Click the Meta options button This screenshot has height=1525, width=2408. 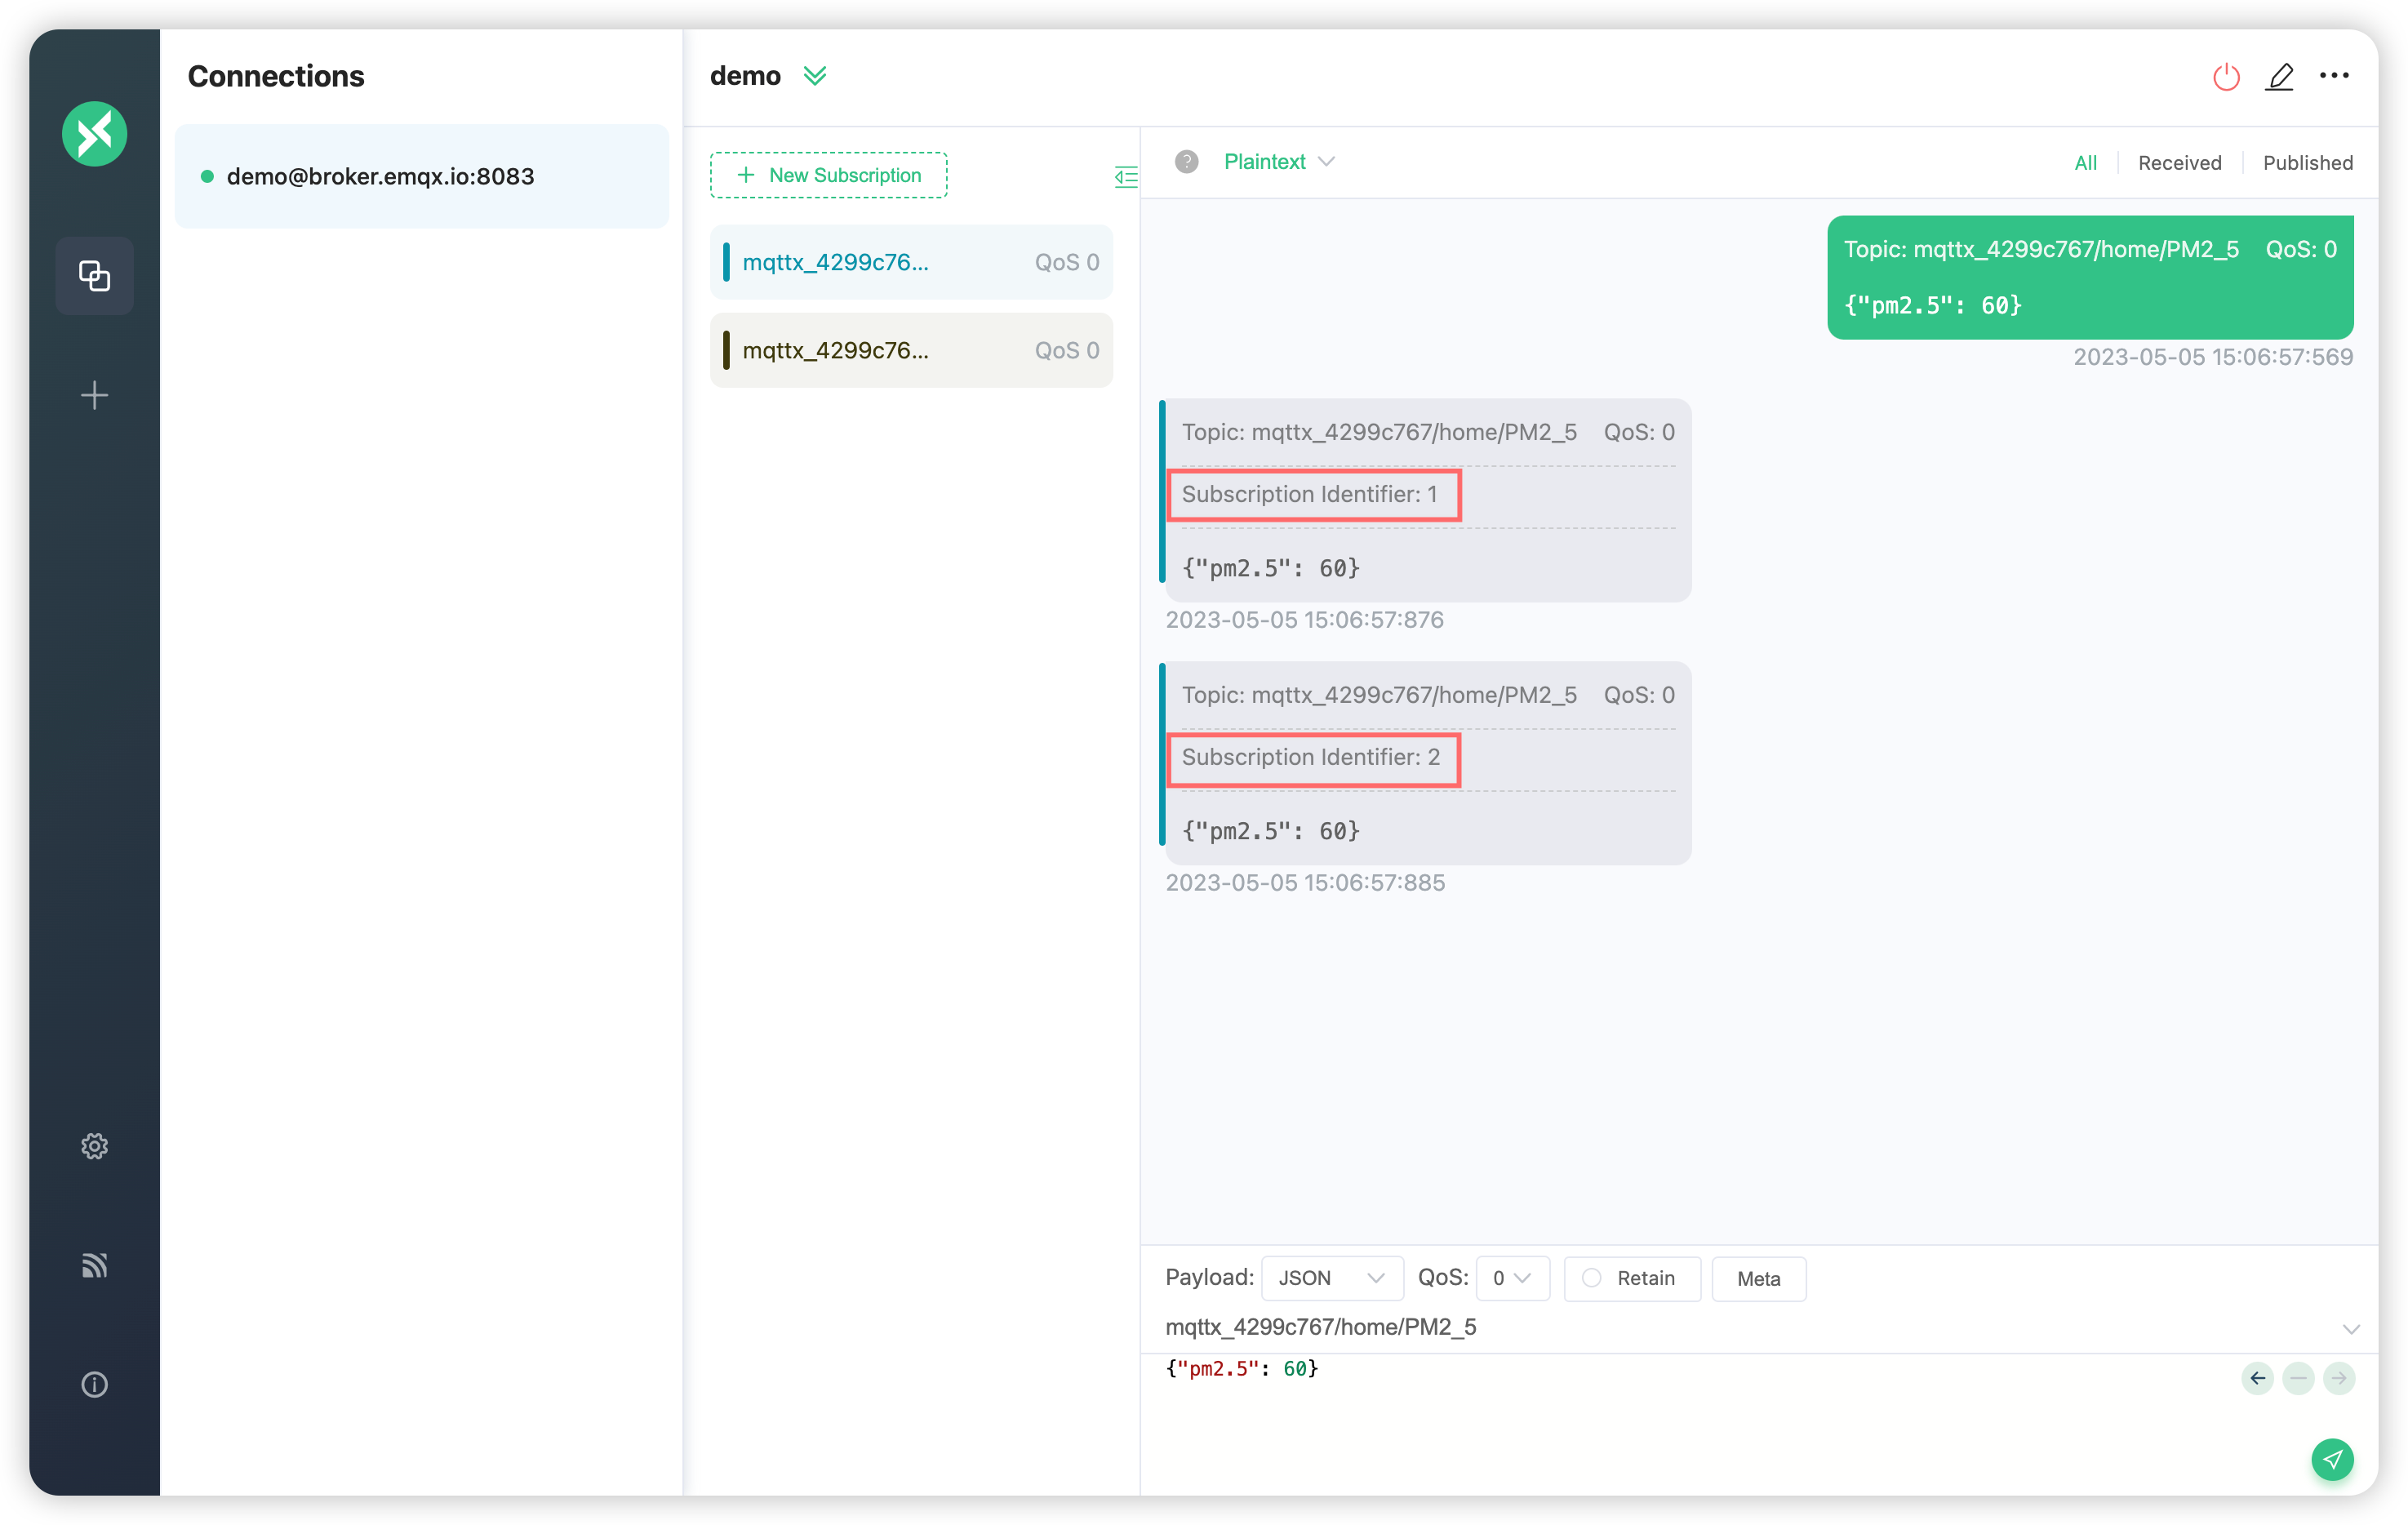1761,1278
